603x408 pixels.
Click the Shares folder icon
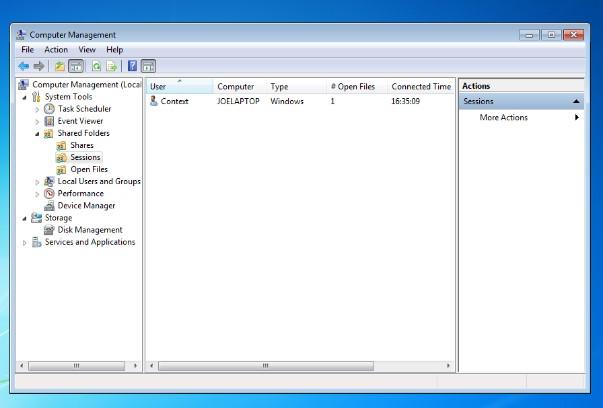coord(61,146)
